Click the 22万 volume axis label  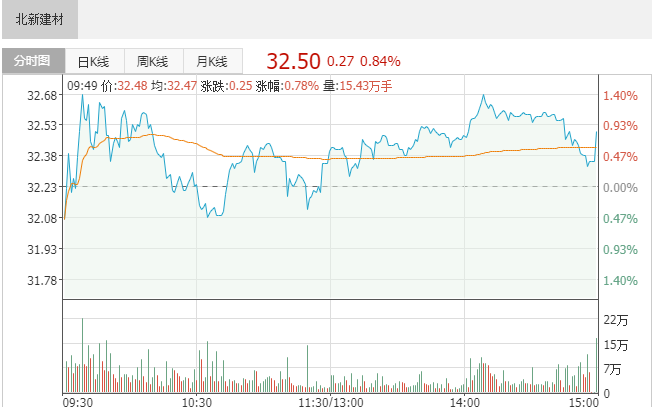pyautogui.click(x=616, y=320)
